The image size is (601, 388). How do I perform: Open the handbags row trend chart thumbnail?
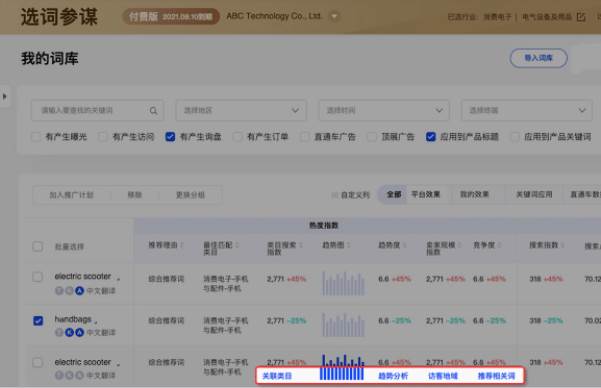tap(343, 325)
